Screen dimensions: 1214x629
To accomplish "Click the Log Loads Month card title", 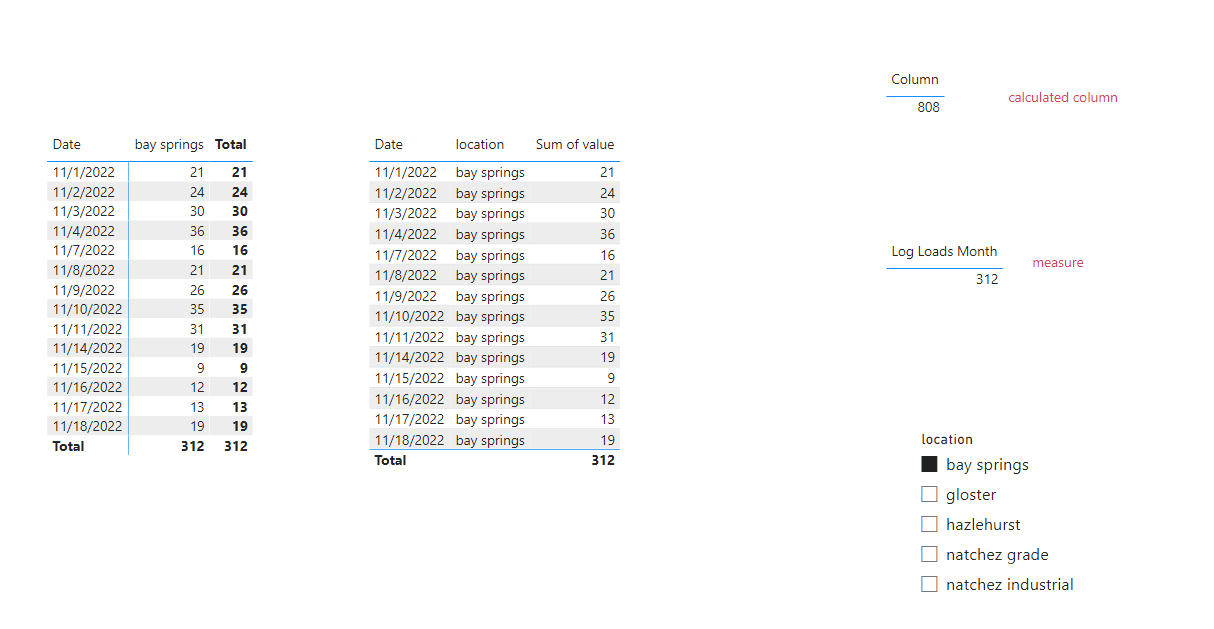I will click(944, 251).
